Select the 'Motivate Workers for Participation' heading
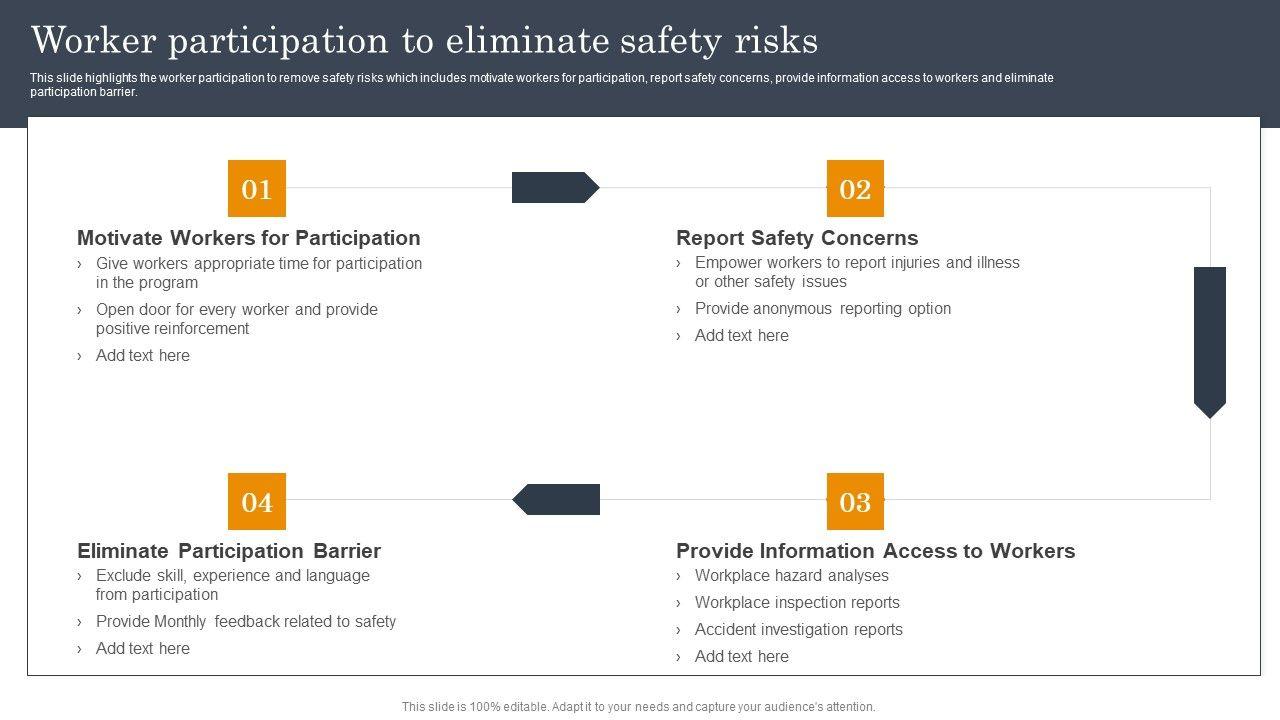The image size is (1280, 720). [249, 238]
